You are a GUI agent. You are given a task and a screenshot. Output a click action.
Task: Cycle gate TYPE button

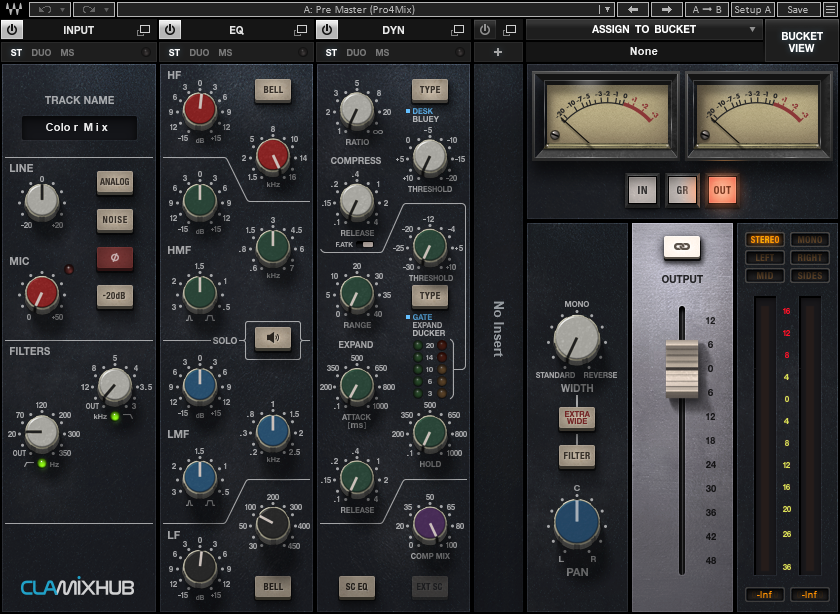430,296
